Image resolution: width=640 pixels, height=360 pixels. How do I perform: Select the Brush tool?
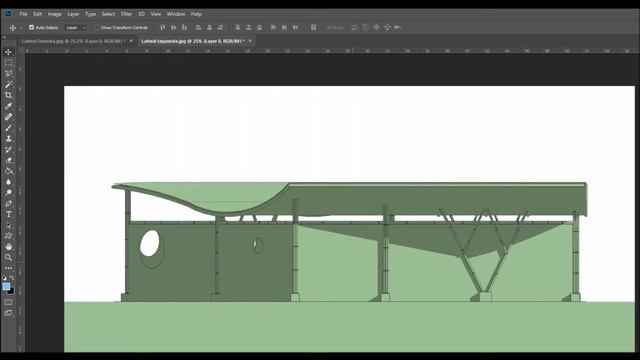coord(8,128)
